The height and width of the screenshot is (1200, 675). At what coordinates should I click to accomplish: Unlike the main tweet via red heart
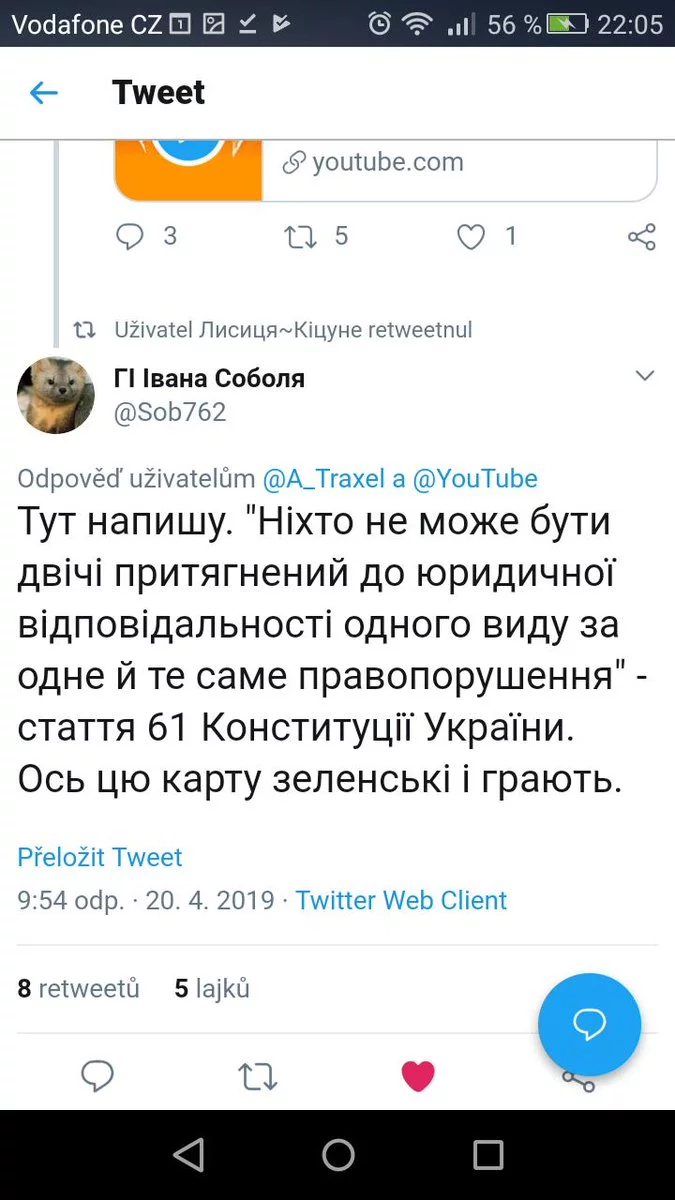click(x=418, y=1076)
